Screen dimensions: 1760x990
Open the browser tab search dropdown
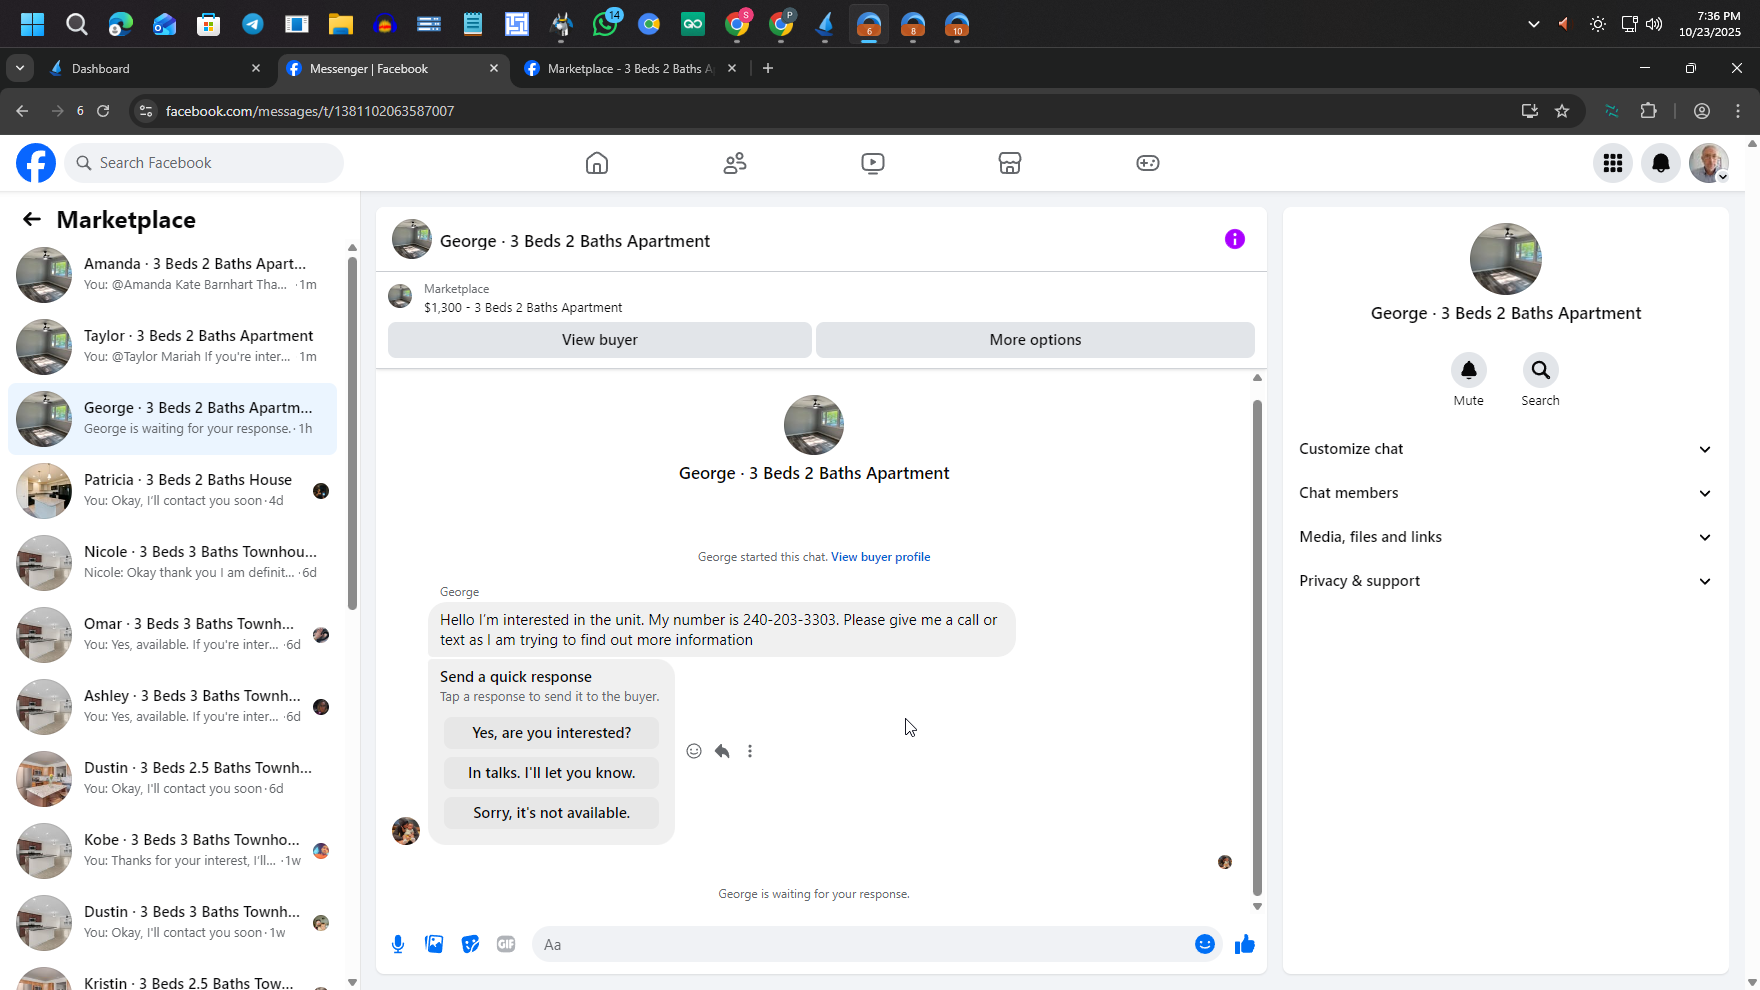coord(20,68)
